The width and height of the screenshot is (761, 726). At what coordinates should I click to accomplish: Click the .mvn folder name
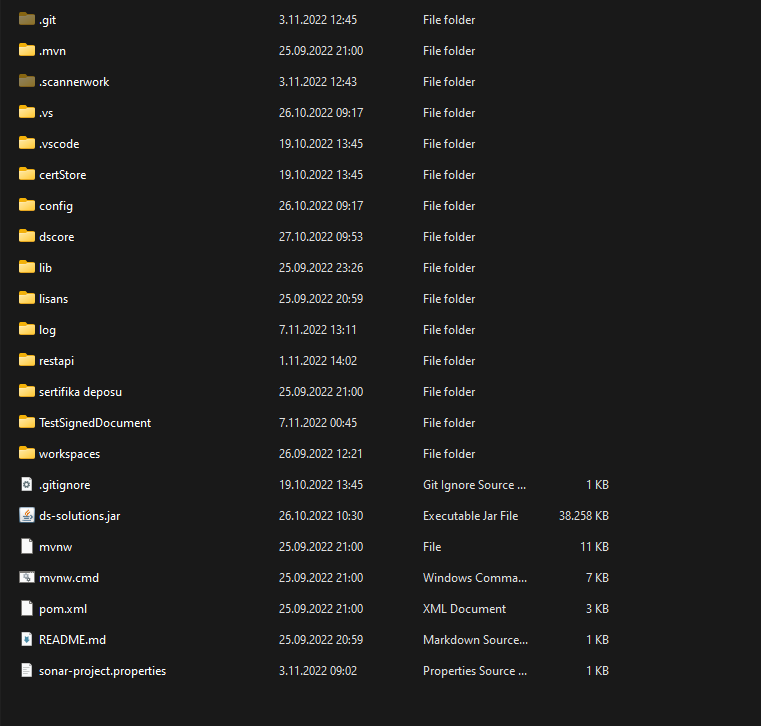(52, 51)
